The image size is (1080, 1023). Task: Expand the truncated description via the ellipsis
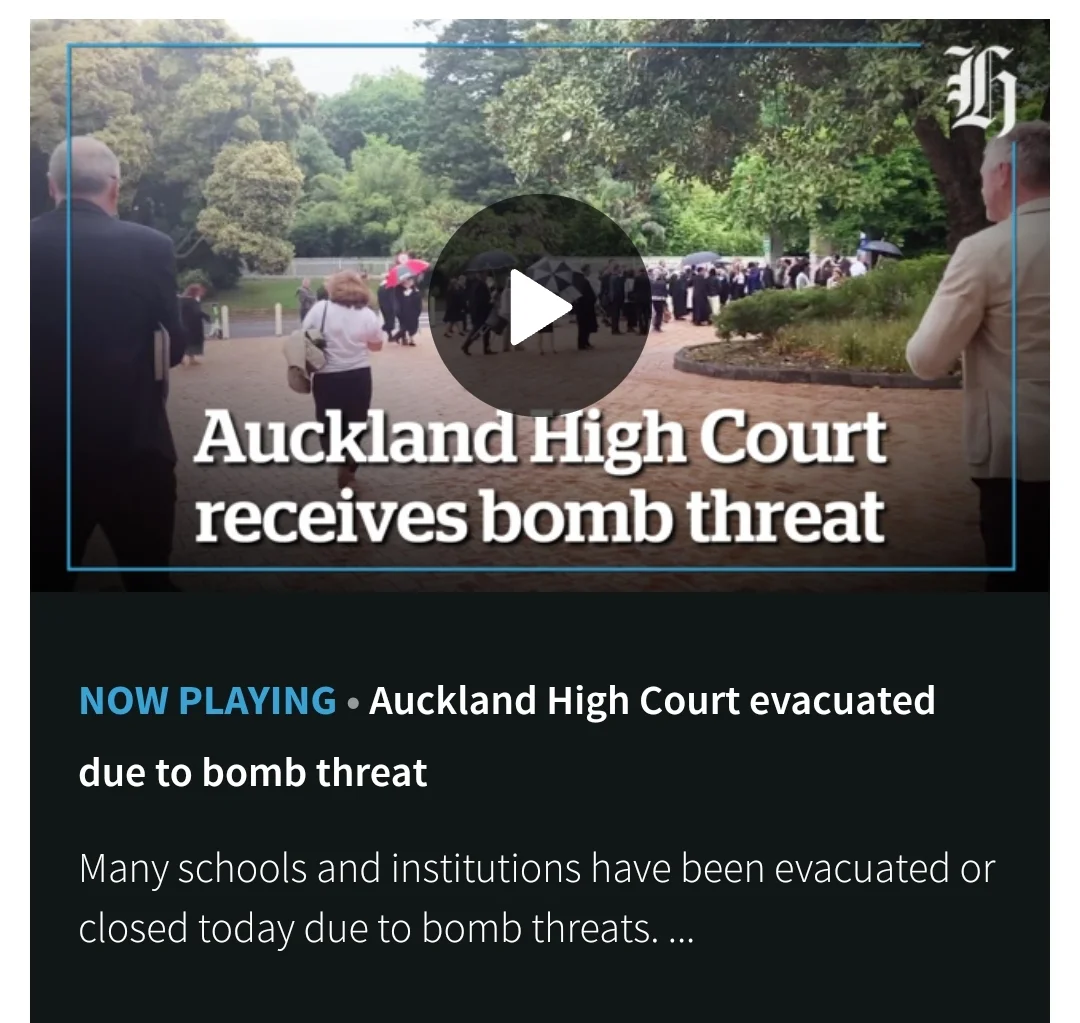point(681,930)
